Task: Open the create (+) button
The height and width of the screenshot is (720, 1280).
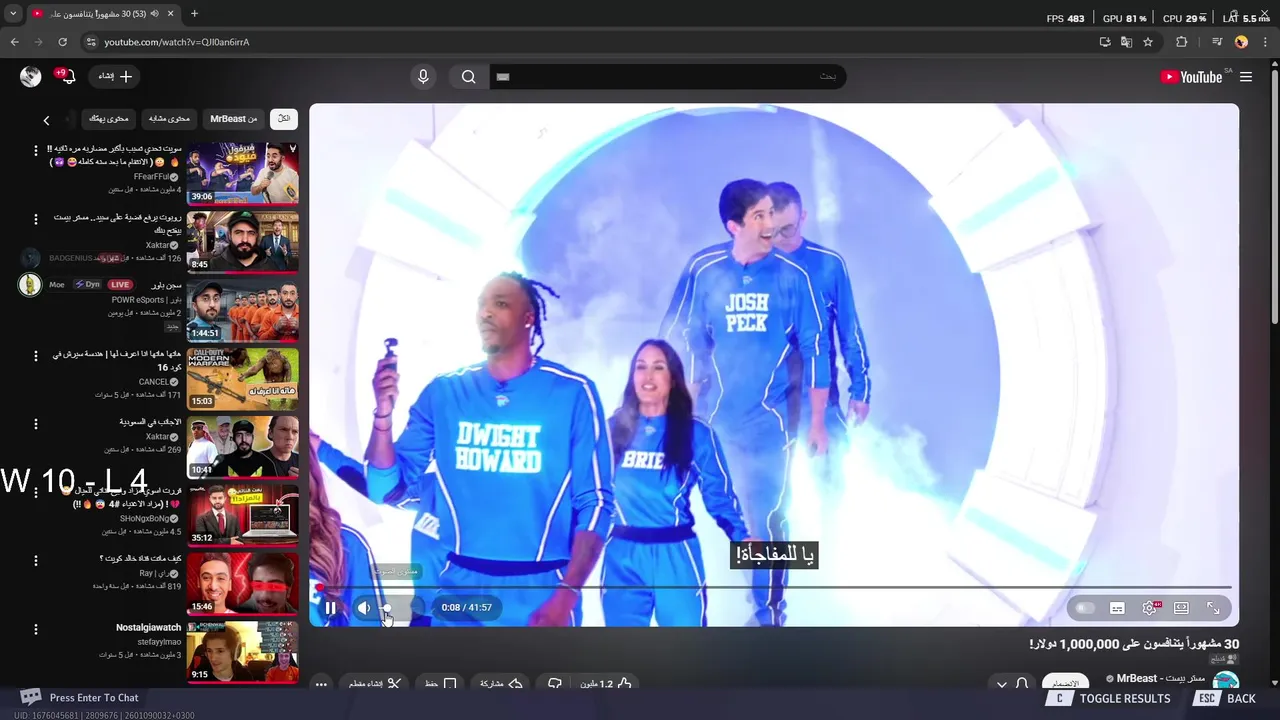Action: point(116,76)
